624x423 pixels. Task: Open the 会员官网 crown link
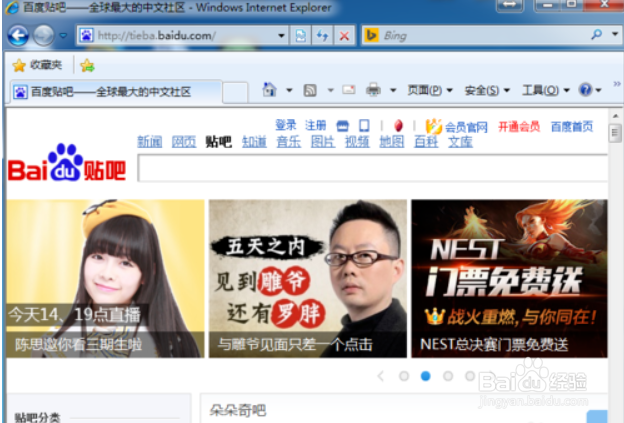point(456,127)
